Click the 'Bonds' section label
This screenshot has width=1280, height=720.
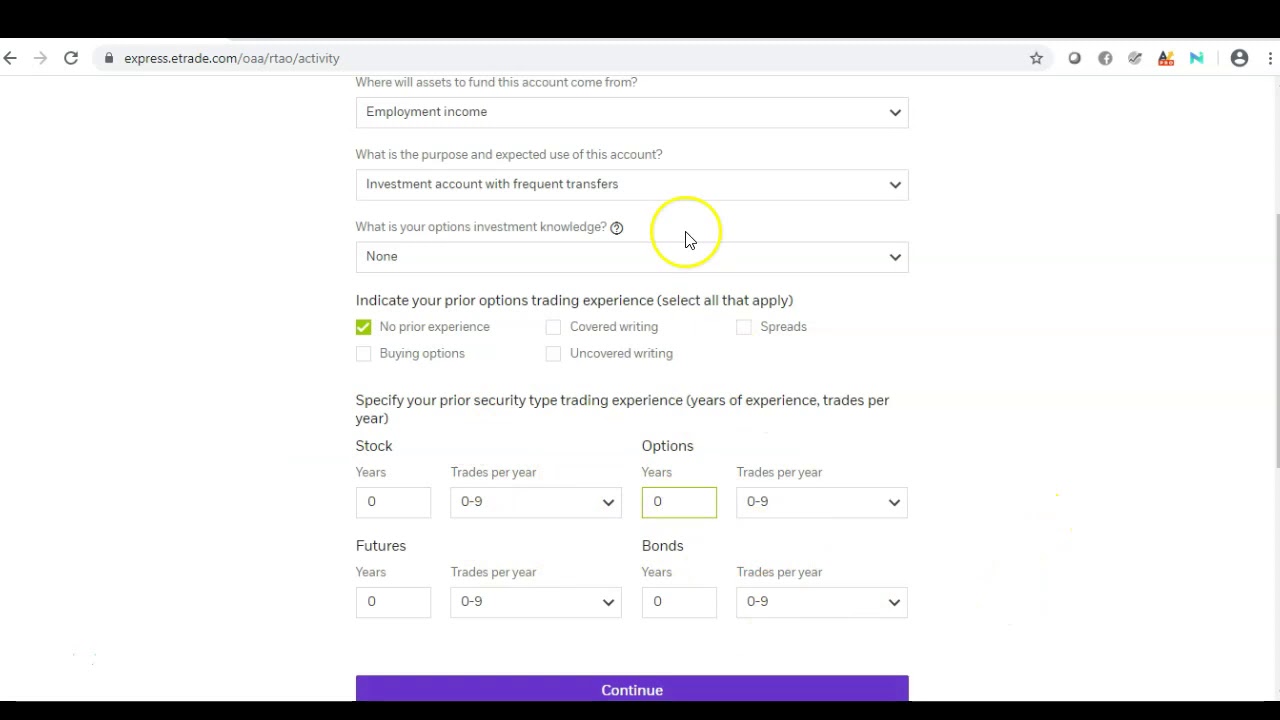pos(663,546)
